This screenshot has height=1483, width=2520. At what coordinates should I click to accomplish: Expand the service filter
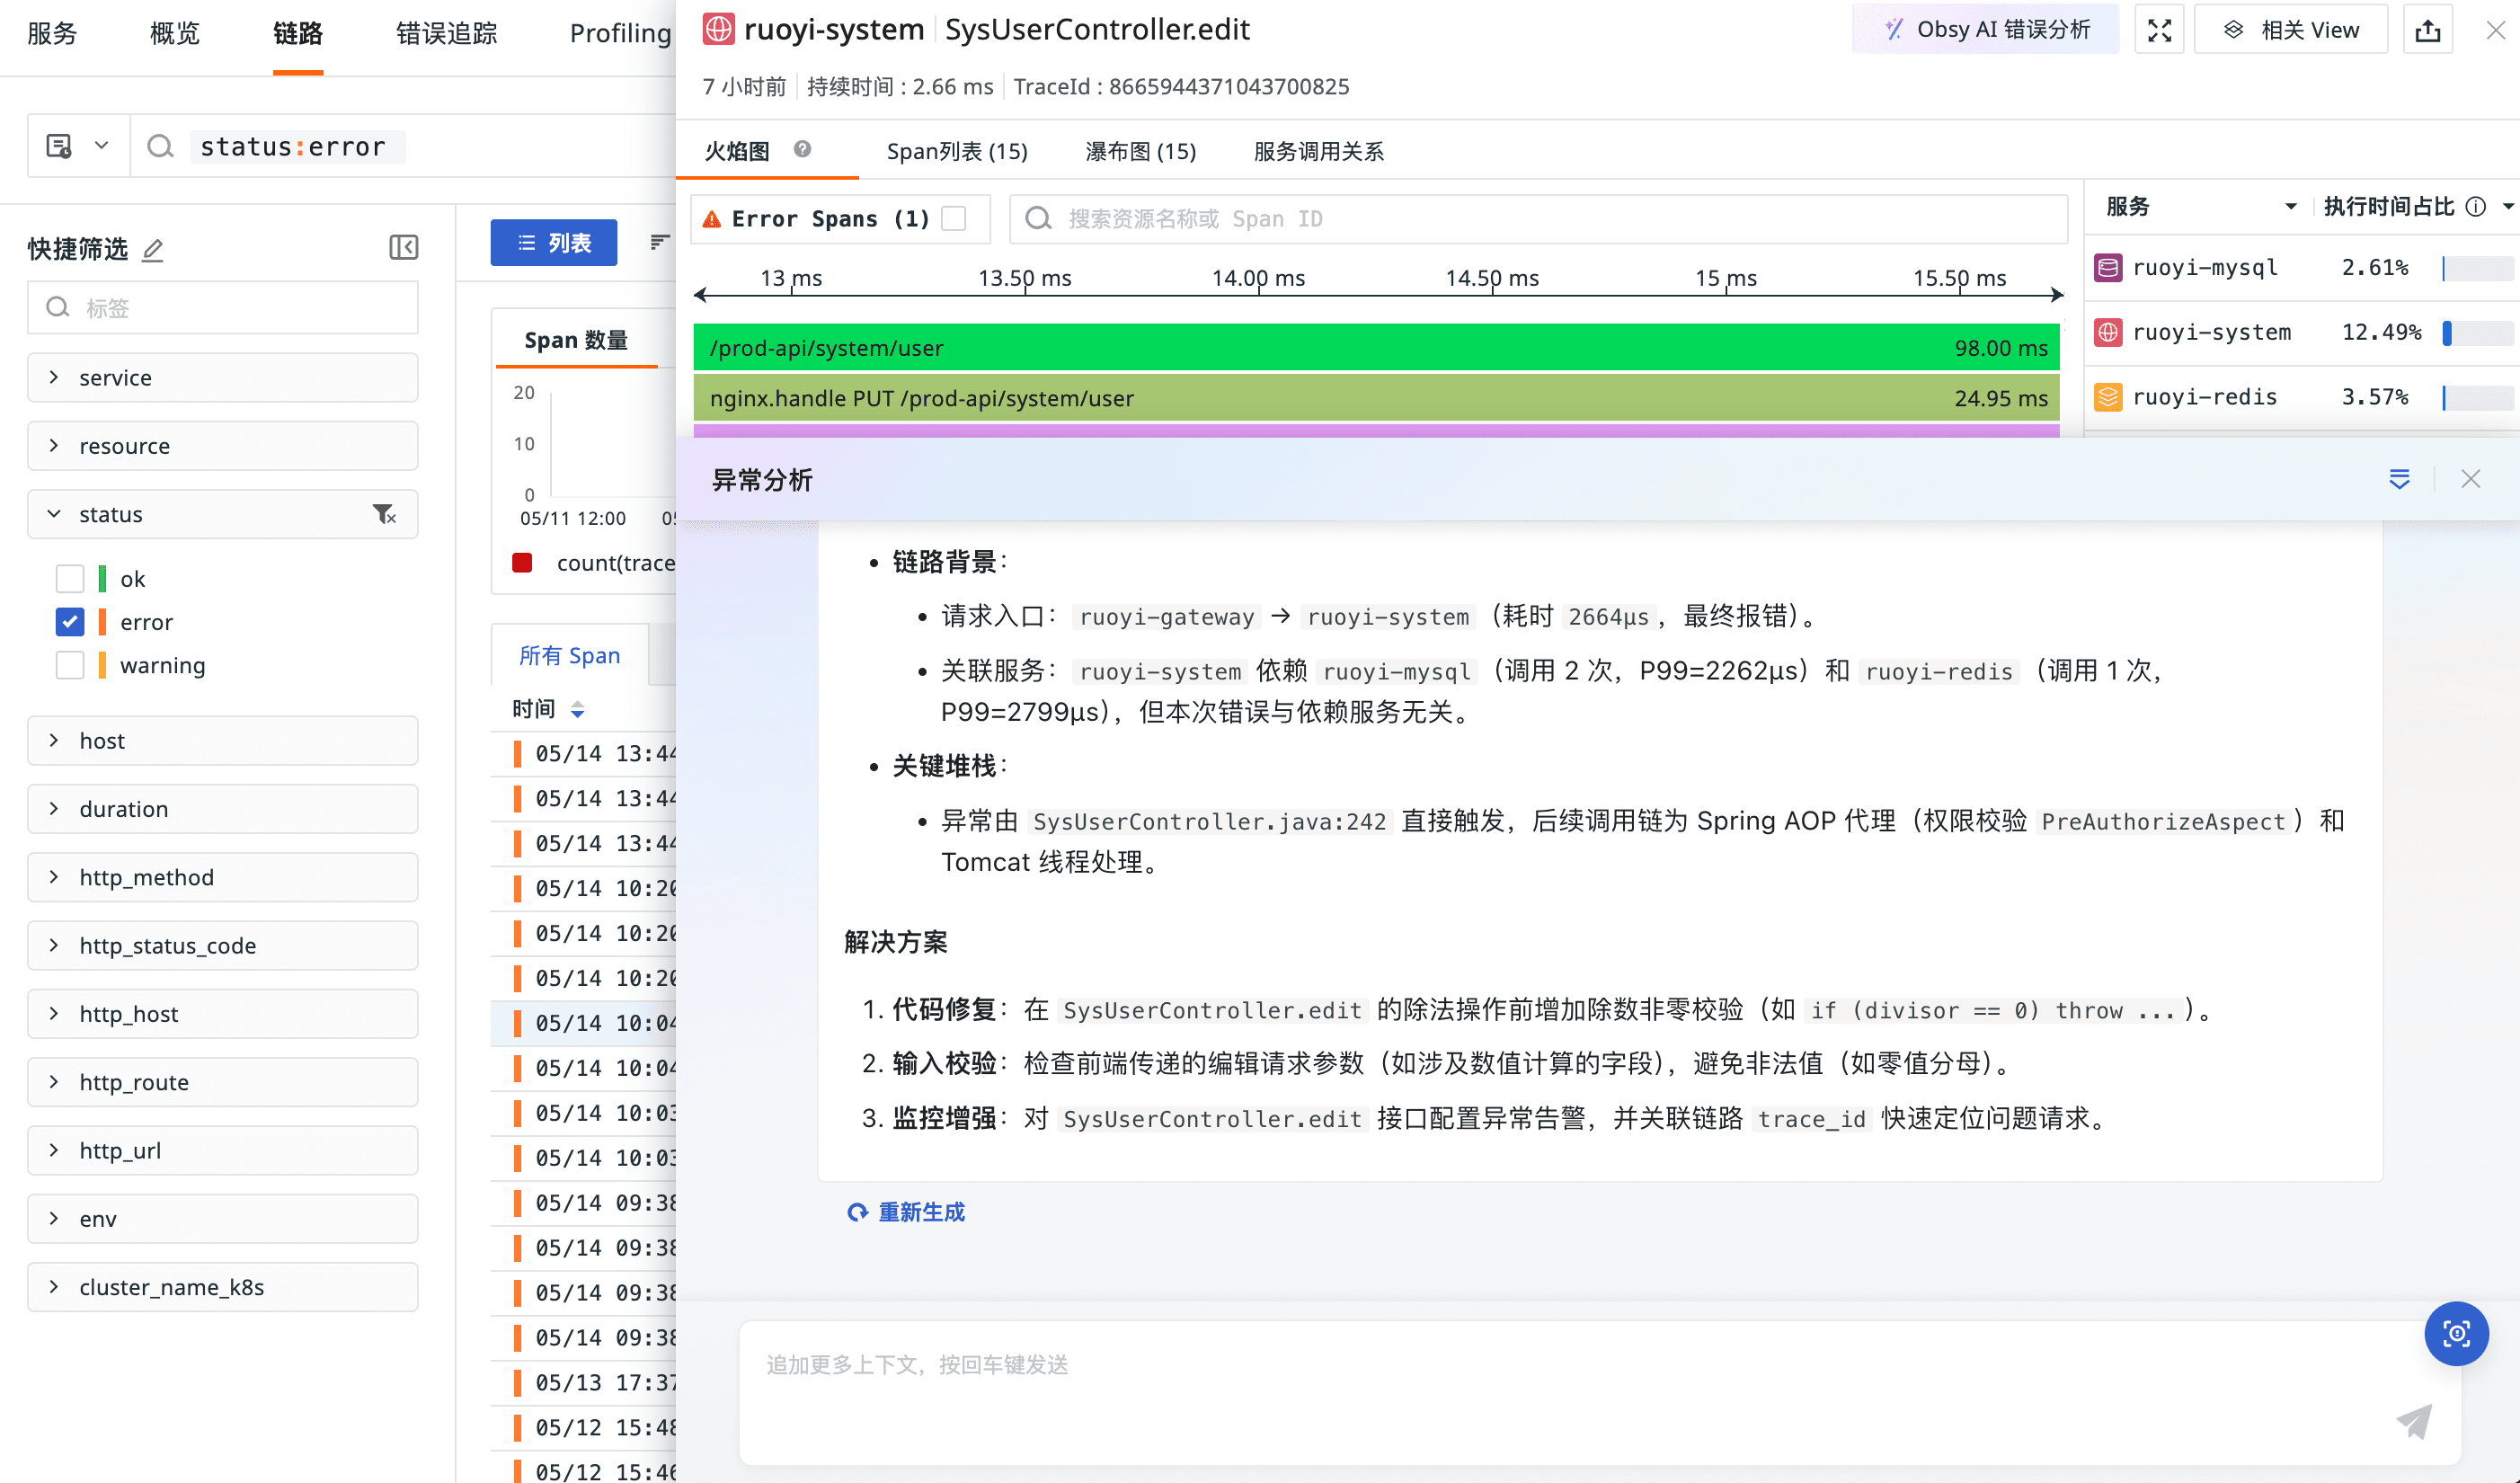223,377
